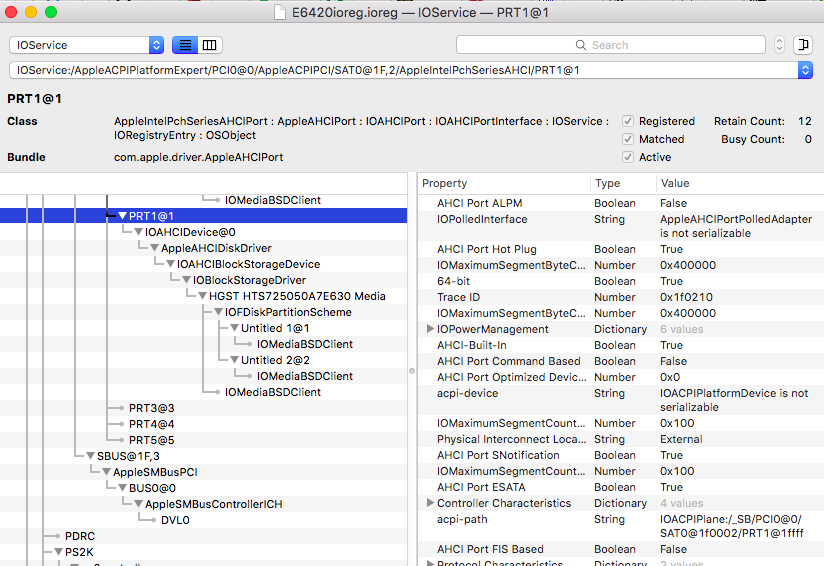Sort by the Type column header
The image size is (824, 566).
[x=622, y=183]
